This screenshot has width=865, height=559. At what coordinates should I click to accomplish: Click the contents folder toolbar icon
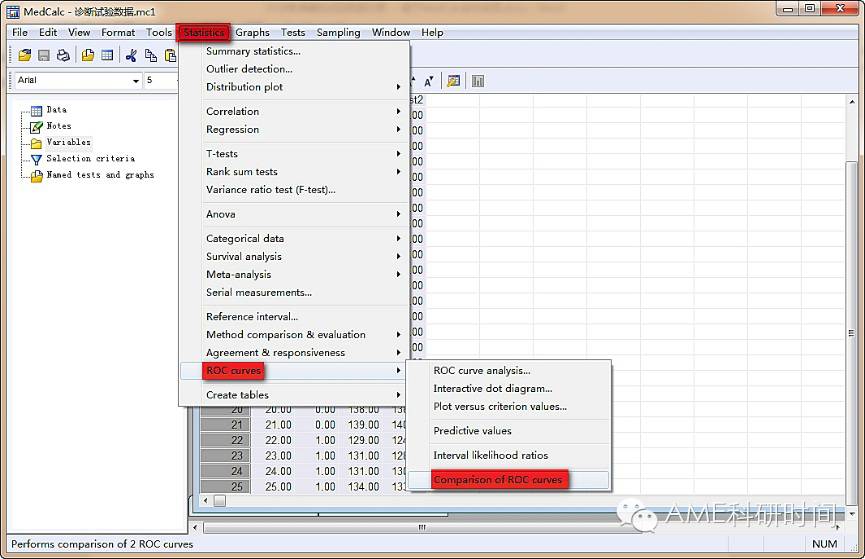88,55
